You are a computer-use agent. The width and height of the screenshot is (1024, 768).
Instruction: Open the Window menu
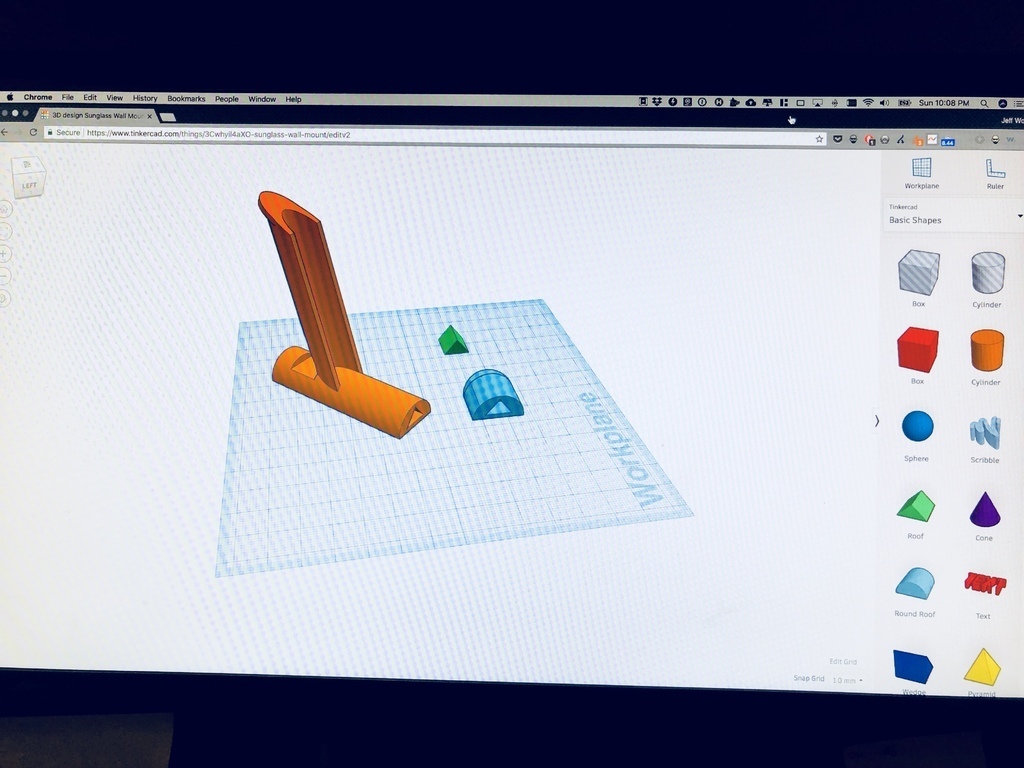(262, 99)
